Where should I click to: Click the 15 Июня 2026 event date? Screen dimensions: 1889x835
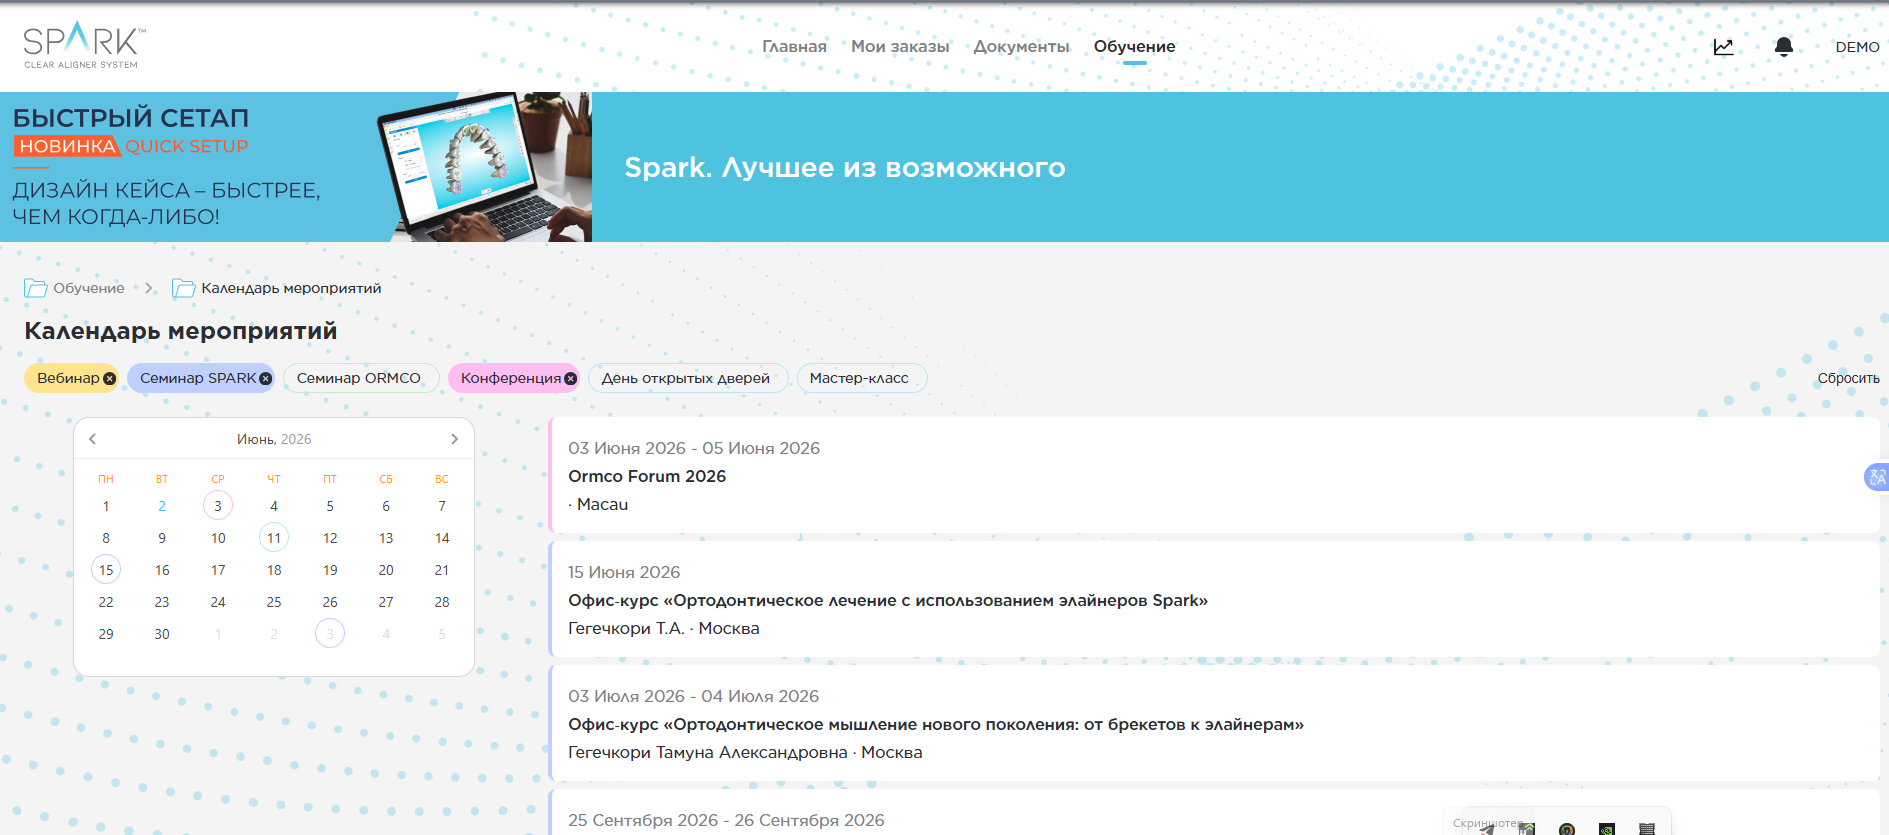click(624, 572)
